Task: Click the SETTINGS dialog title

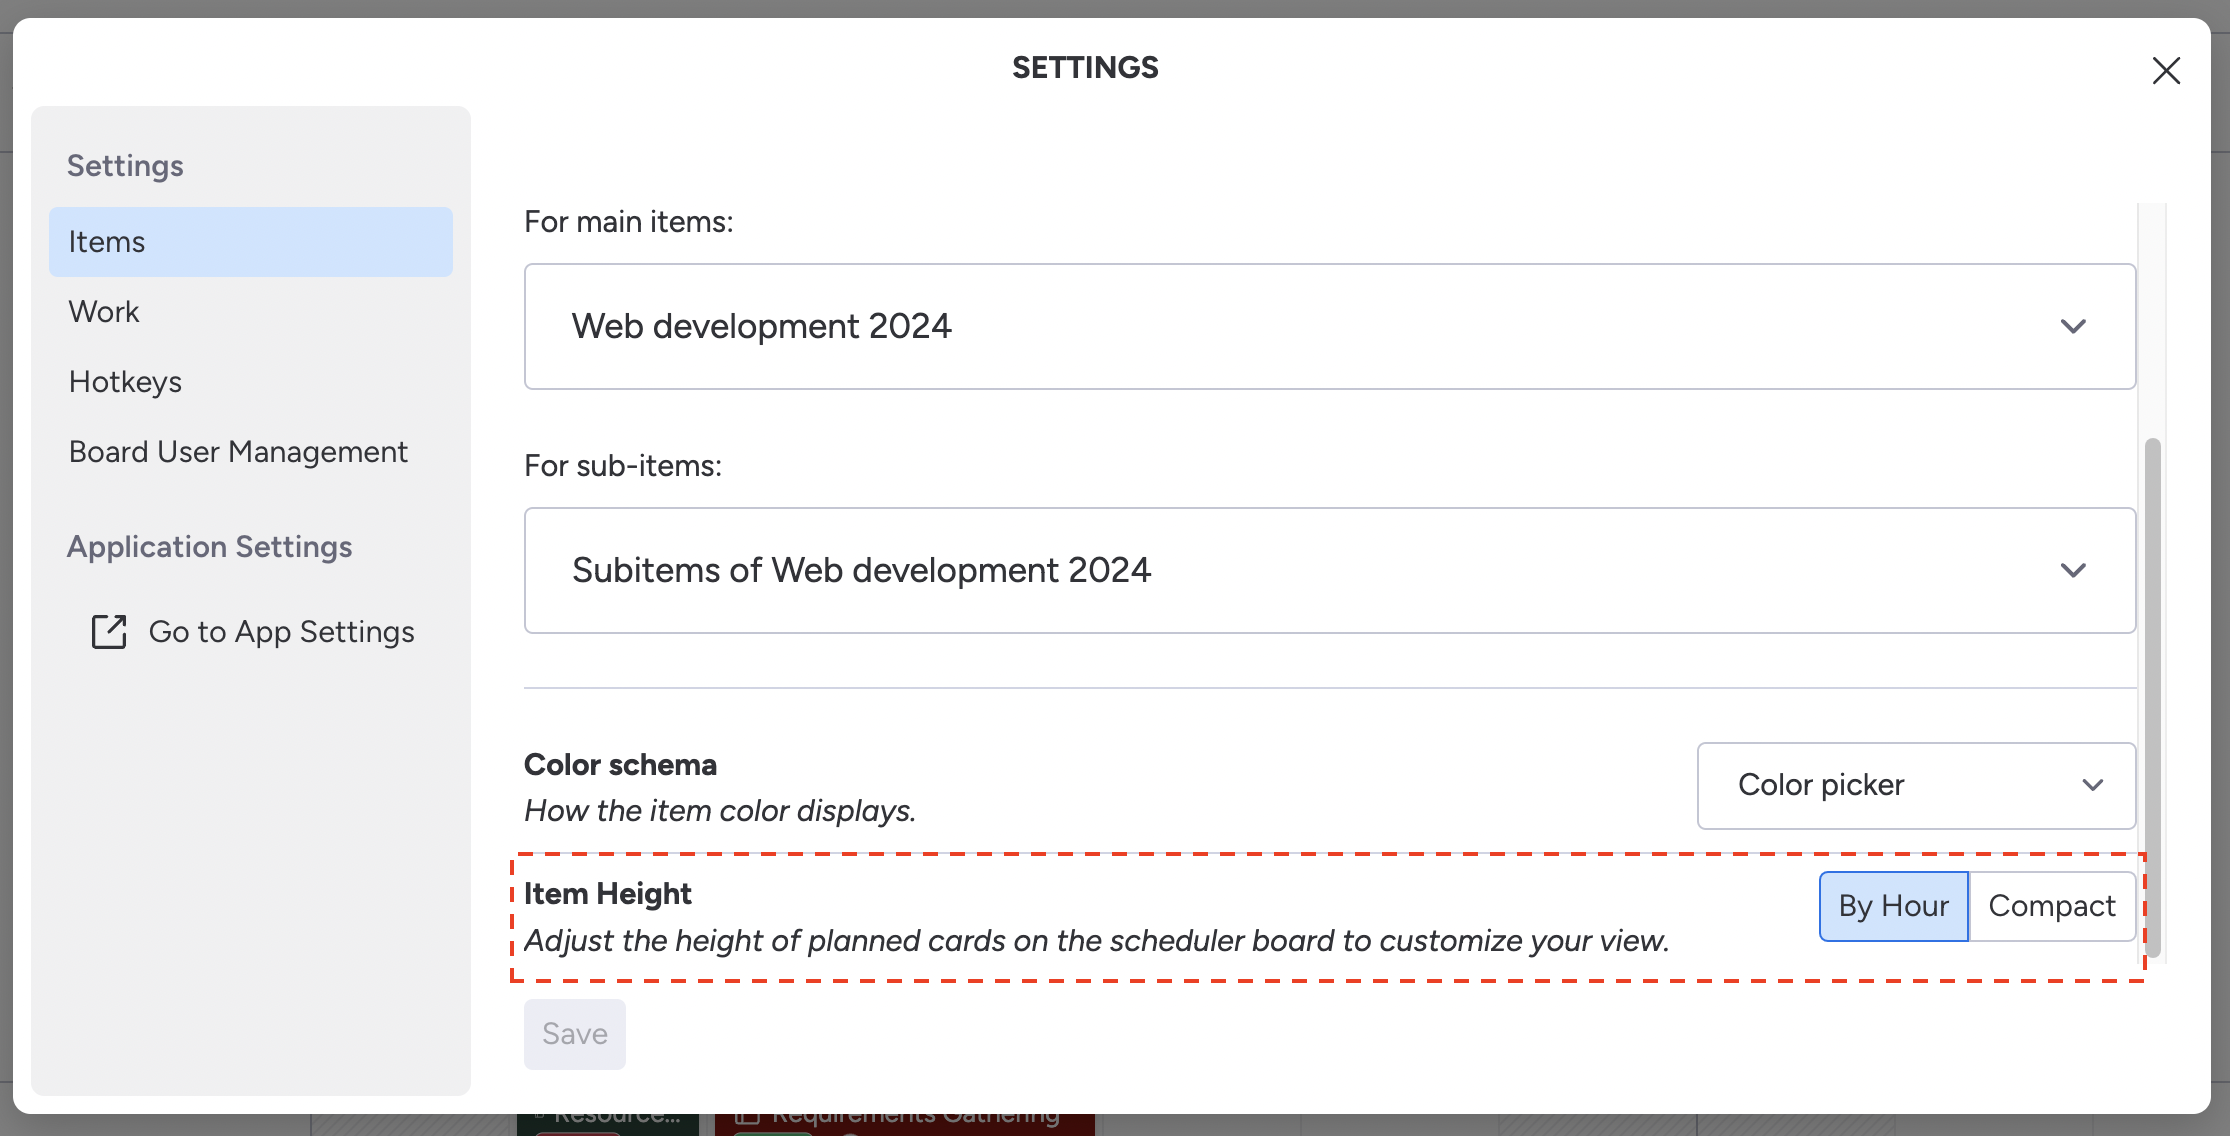Action: pos(1085,68)
